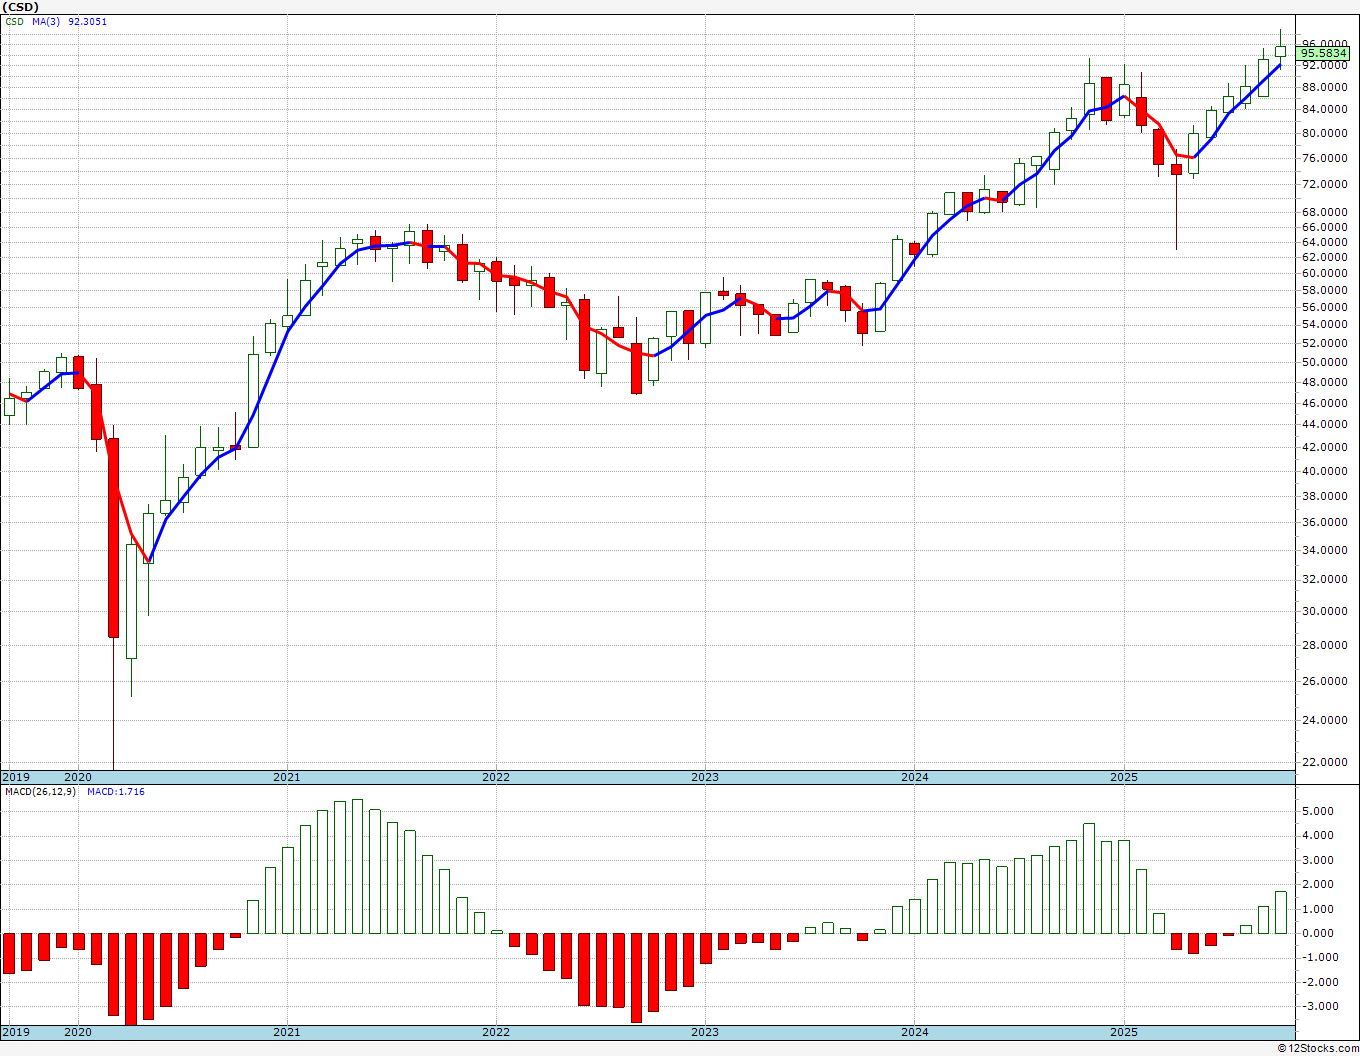Click the 24.0000 price axis label
The height and width of the screenshot is (1056, 1360).
[1326, 720]
